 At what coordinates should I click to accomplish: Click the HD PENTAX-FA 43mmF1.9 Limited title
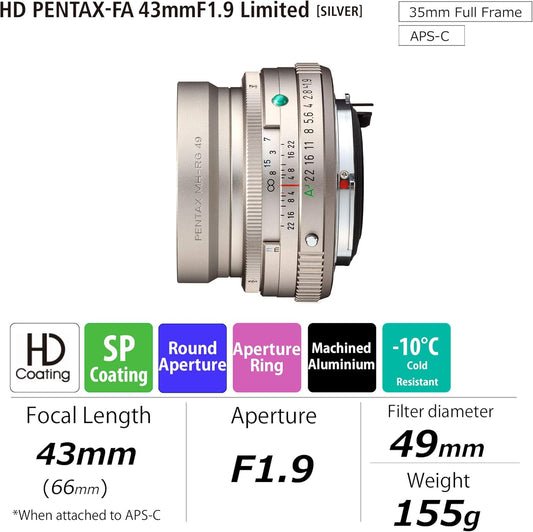click(155, 10)
